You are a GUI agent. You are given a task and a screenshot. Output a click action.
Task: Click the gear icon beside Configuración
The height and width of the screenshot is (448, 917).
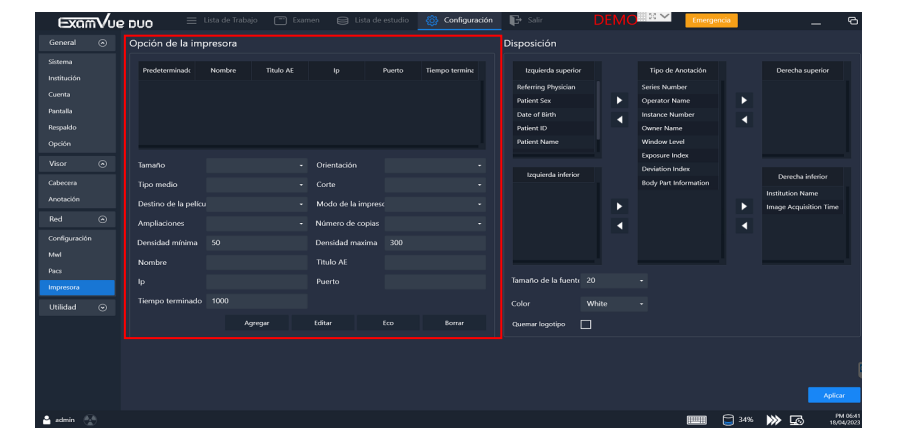click(432, 21)
